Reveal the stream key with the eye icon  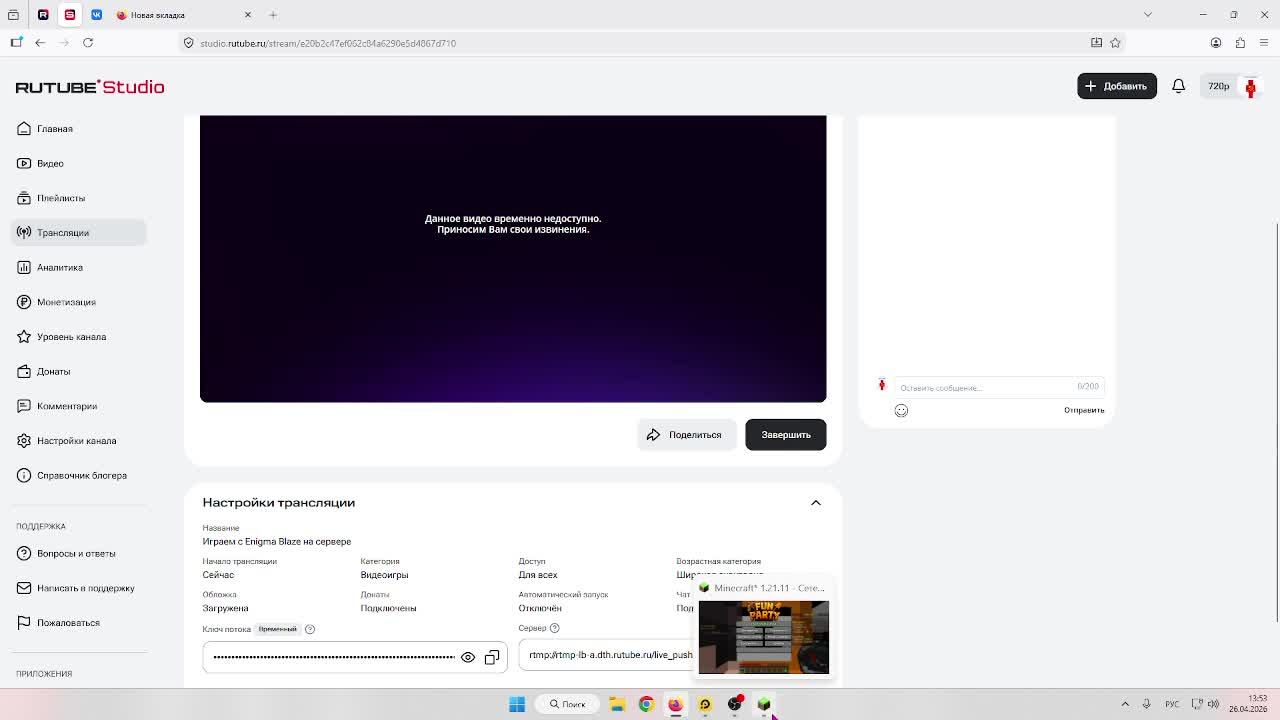pyautogui.click(x=468, y=657)
